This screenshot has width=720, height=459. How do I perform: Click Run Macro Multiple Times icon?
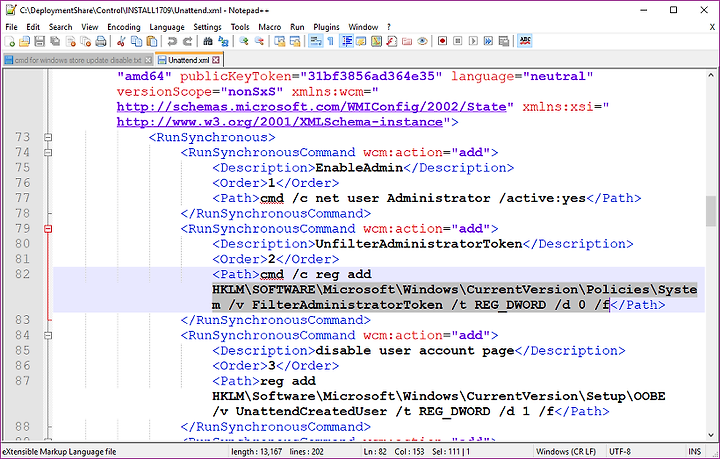click(x=488, y=42)
